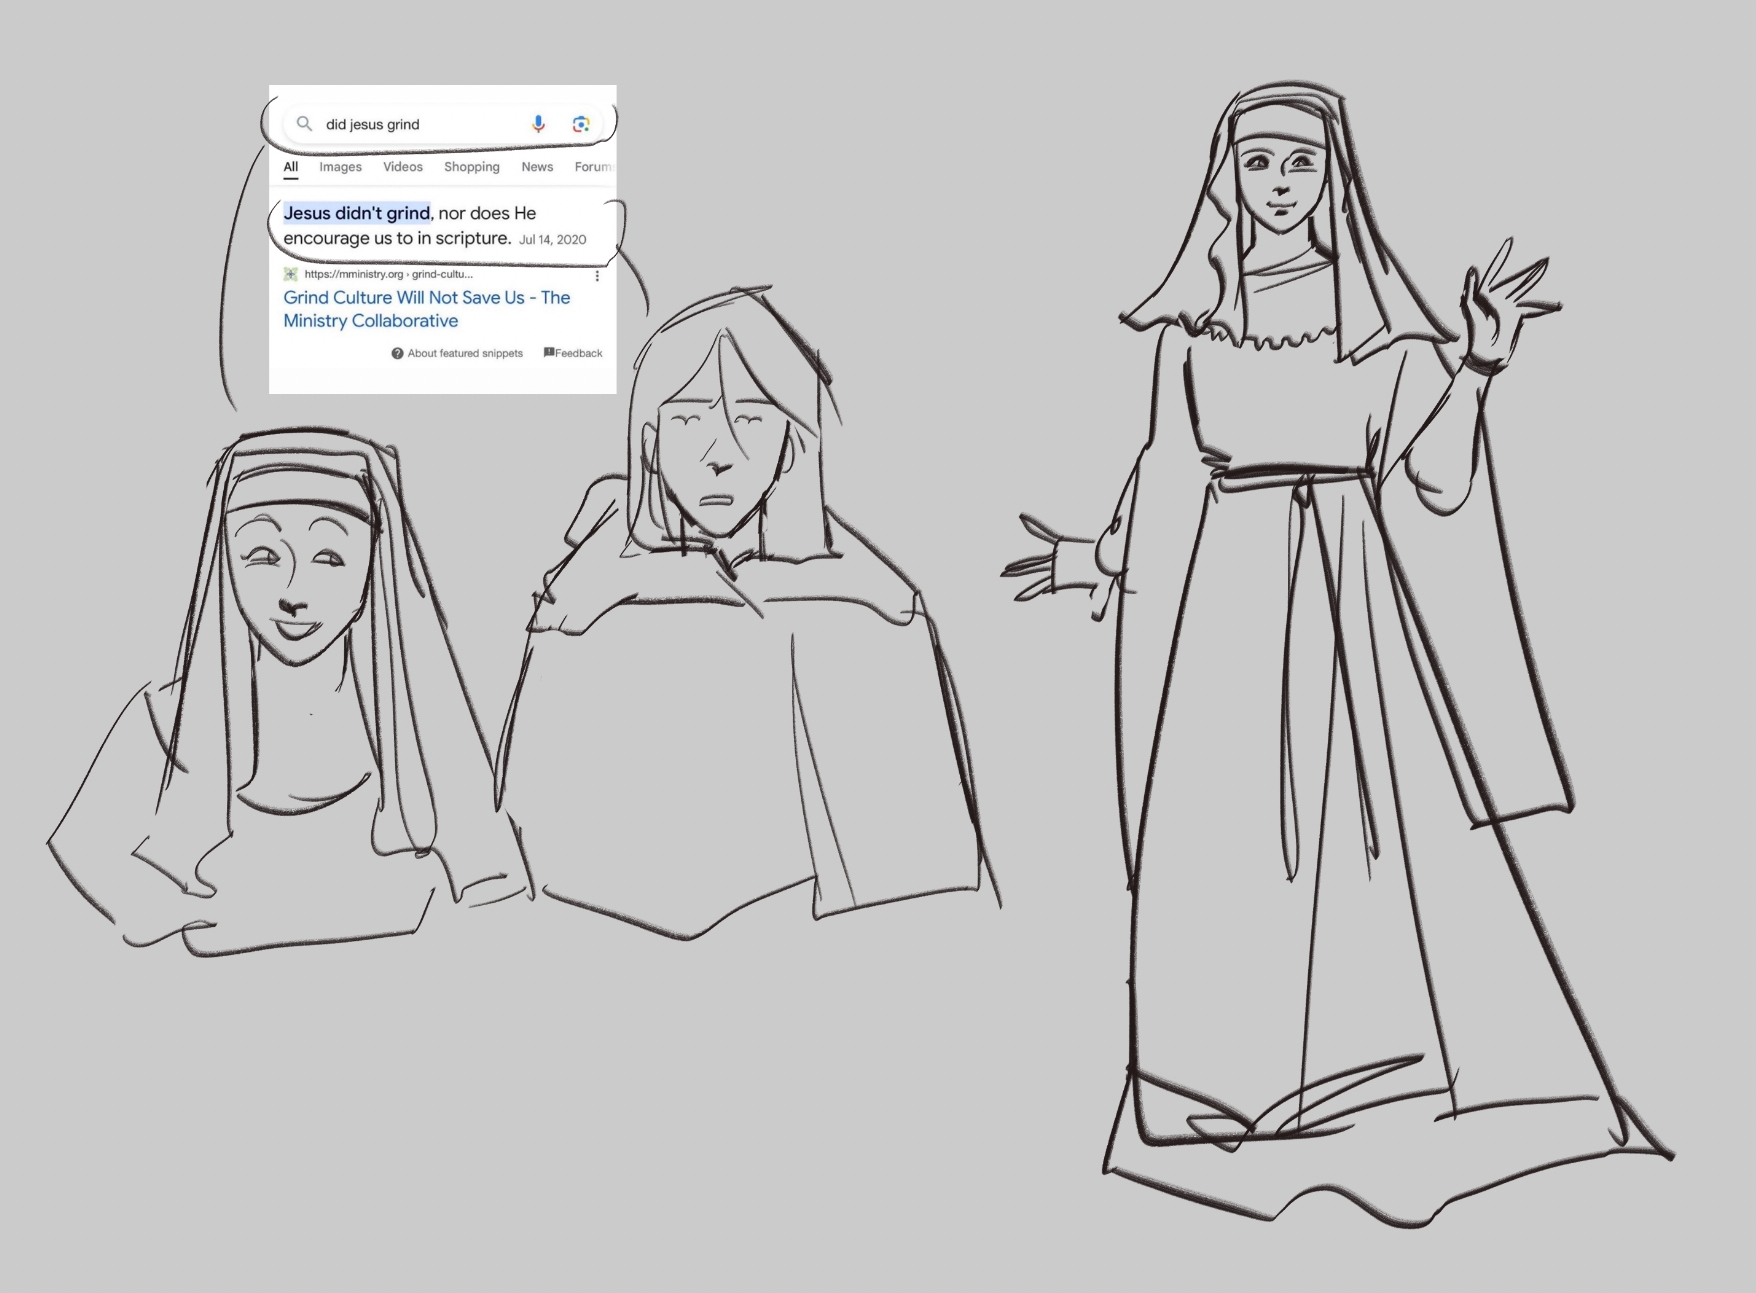Click 'About featured snippets' text link
The height and width of the screenshot is (1293, 1756).
(x=465, y=353)
